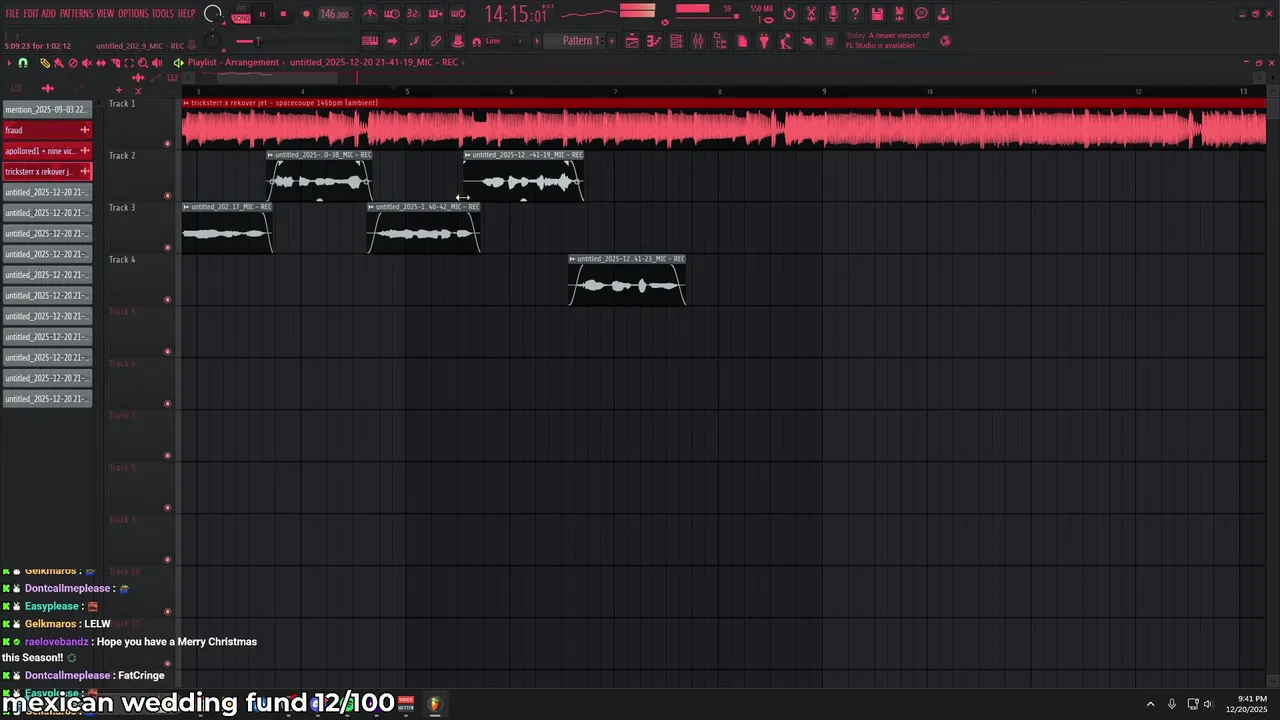Click the globe news icon
This screenshot has width=1280, height=720.
click(945, 41)
